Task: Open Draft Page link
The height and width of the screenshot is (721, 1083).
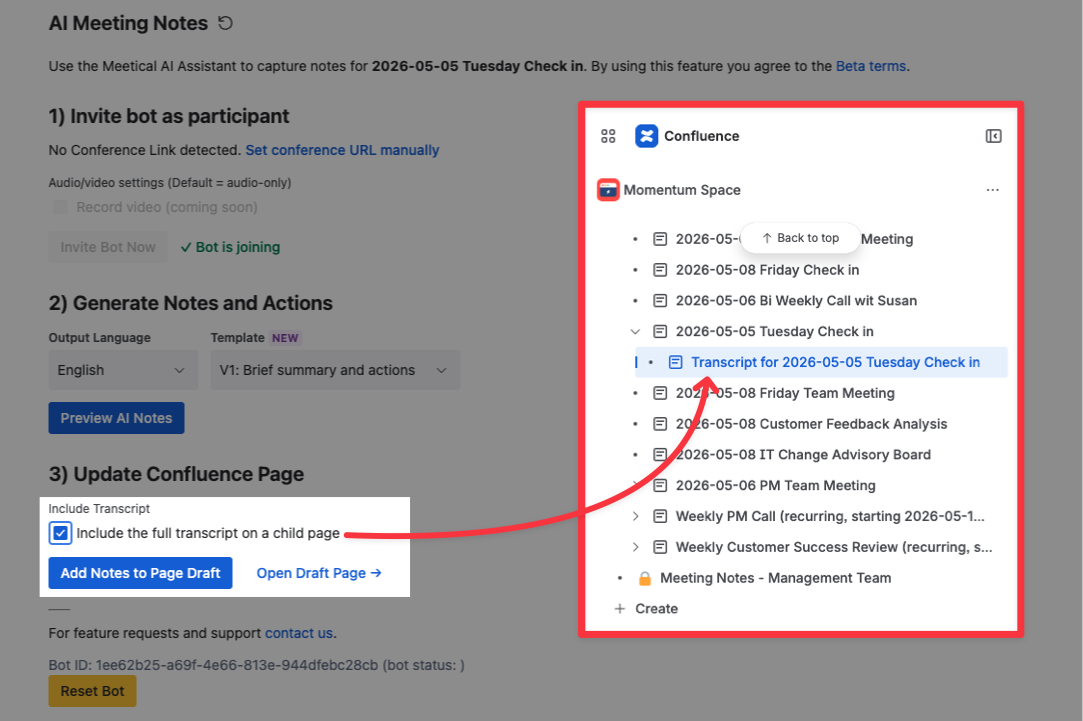Action: [x=318, y=573]
